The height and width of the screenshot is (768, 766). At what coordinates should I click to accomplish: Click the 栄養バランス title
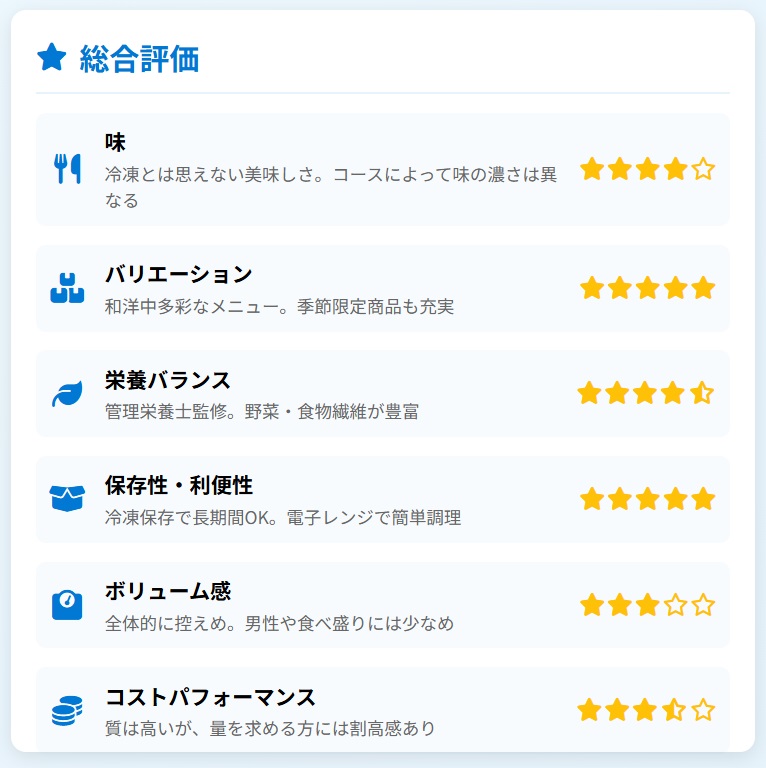[x=168, y=381]
